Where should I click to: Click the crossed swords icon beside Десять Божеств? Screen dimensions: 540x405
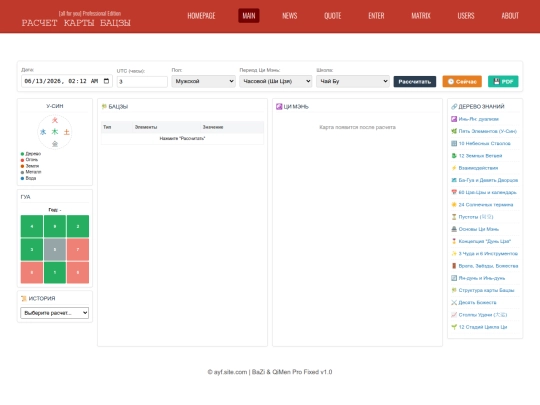click(x=454, y=302)
